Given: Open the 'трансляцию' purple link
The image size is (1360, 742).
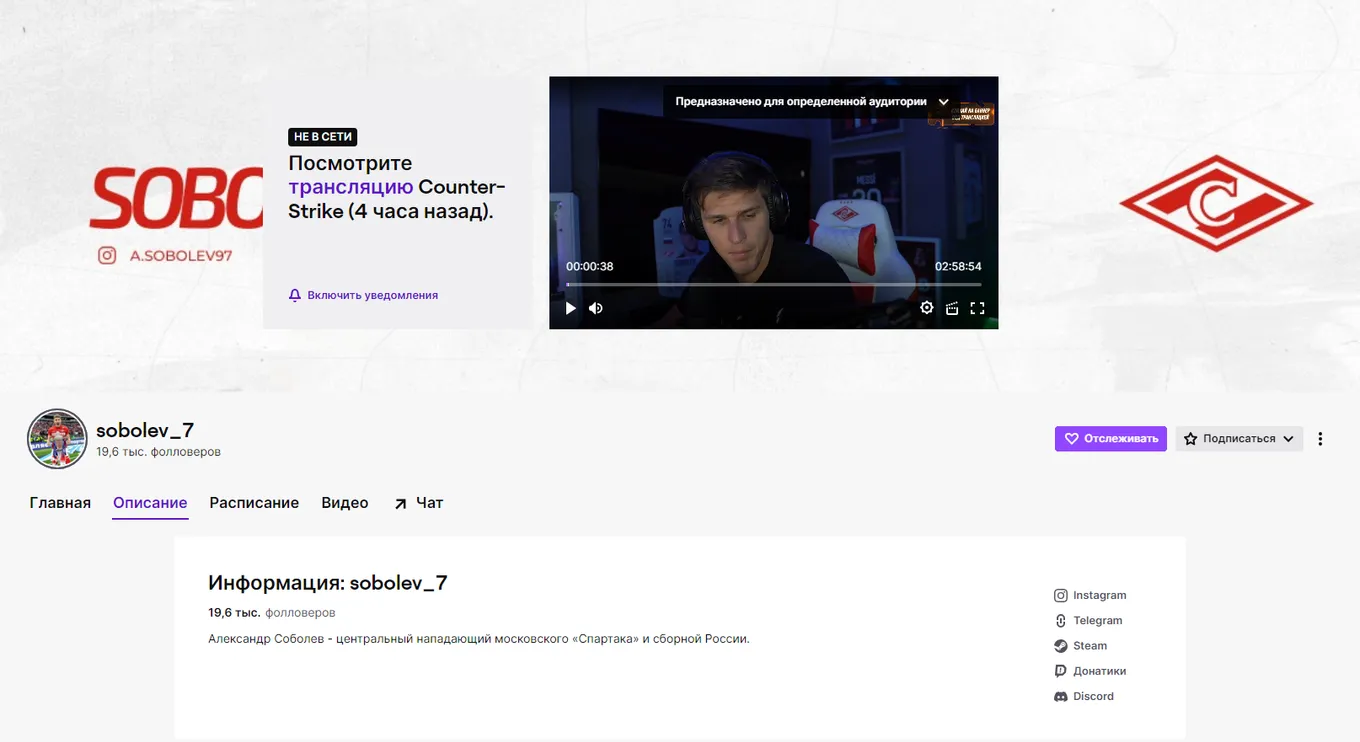Looking at the screenshot, I should pyautogui.click(x=350, y=187).
